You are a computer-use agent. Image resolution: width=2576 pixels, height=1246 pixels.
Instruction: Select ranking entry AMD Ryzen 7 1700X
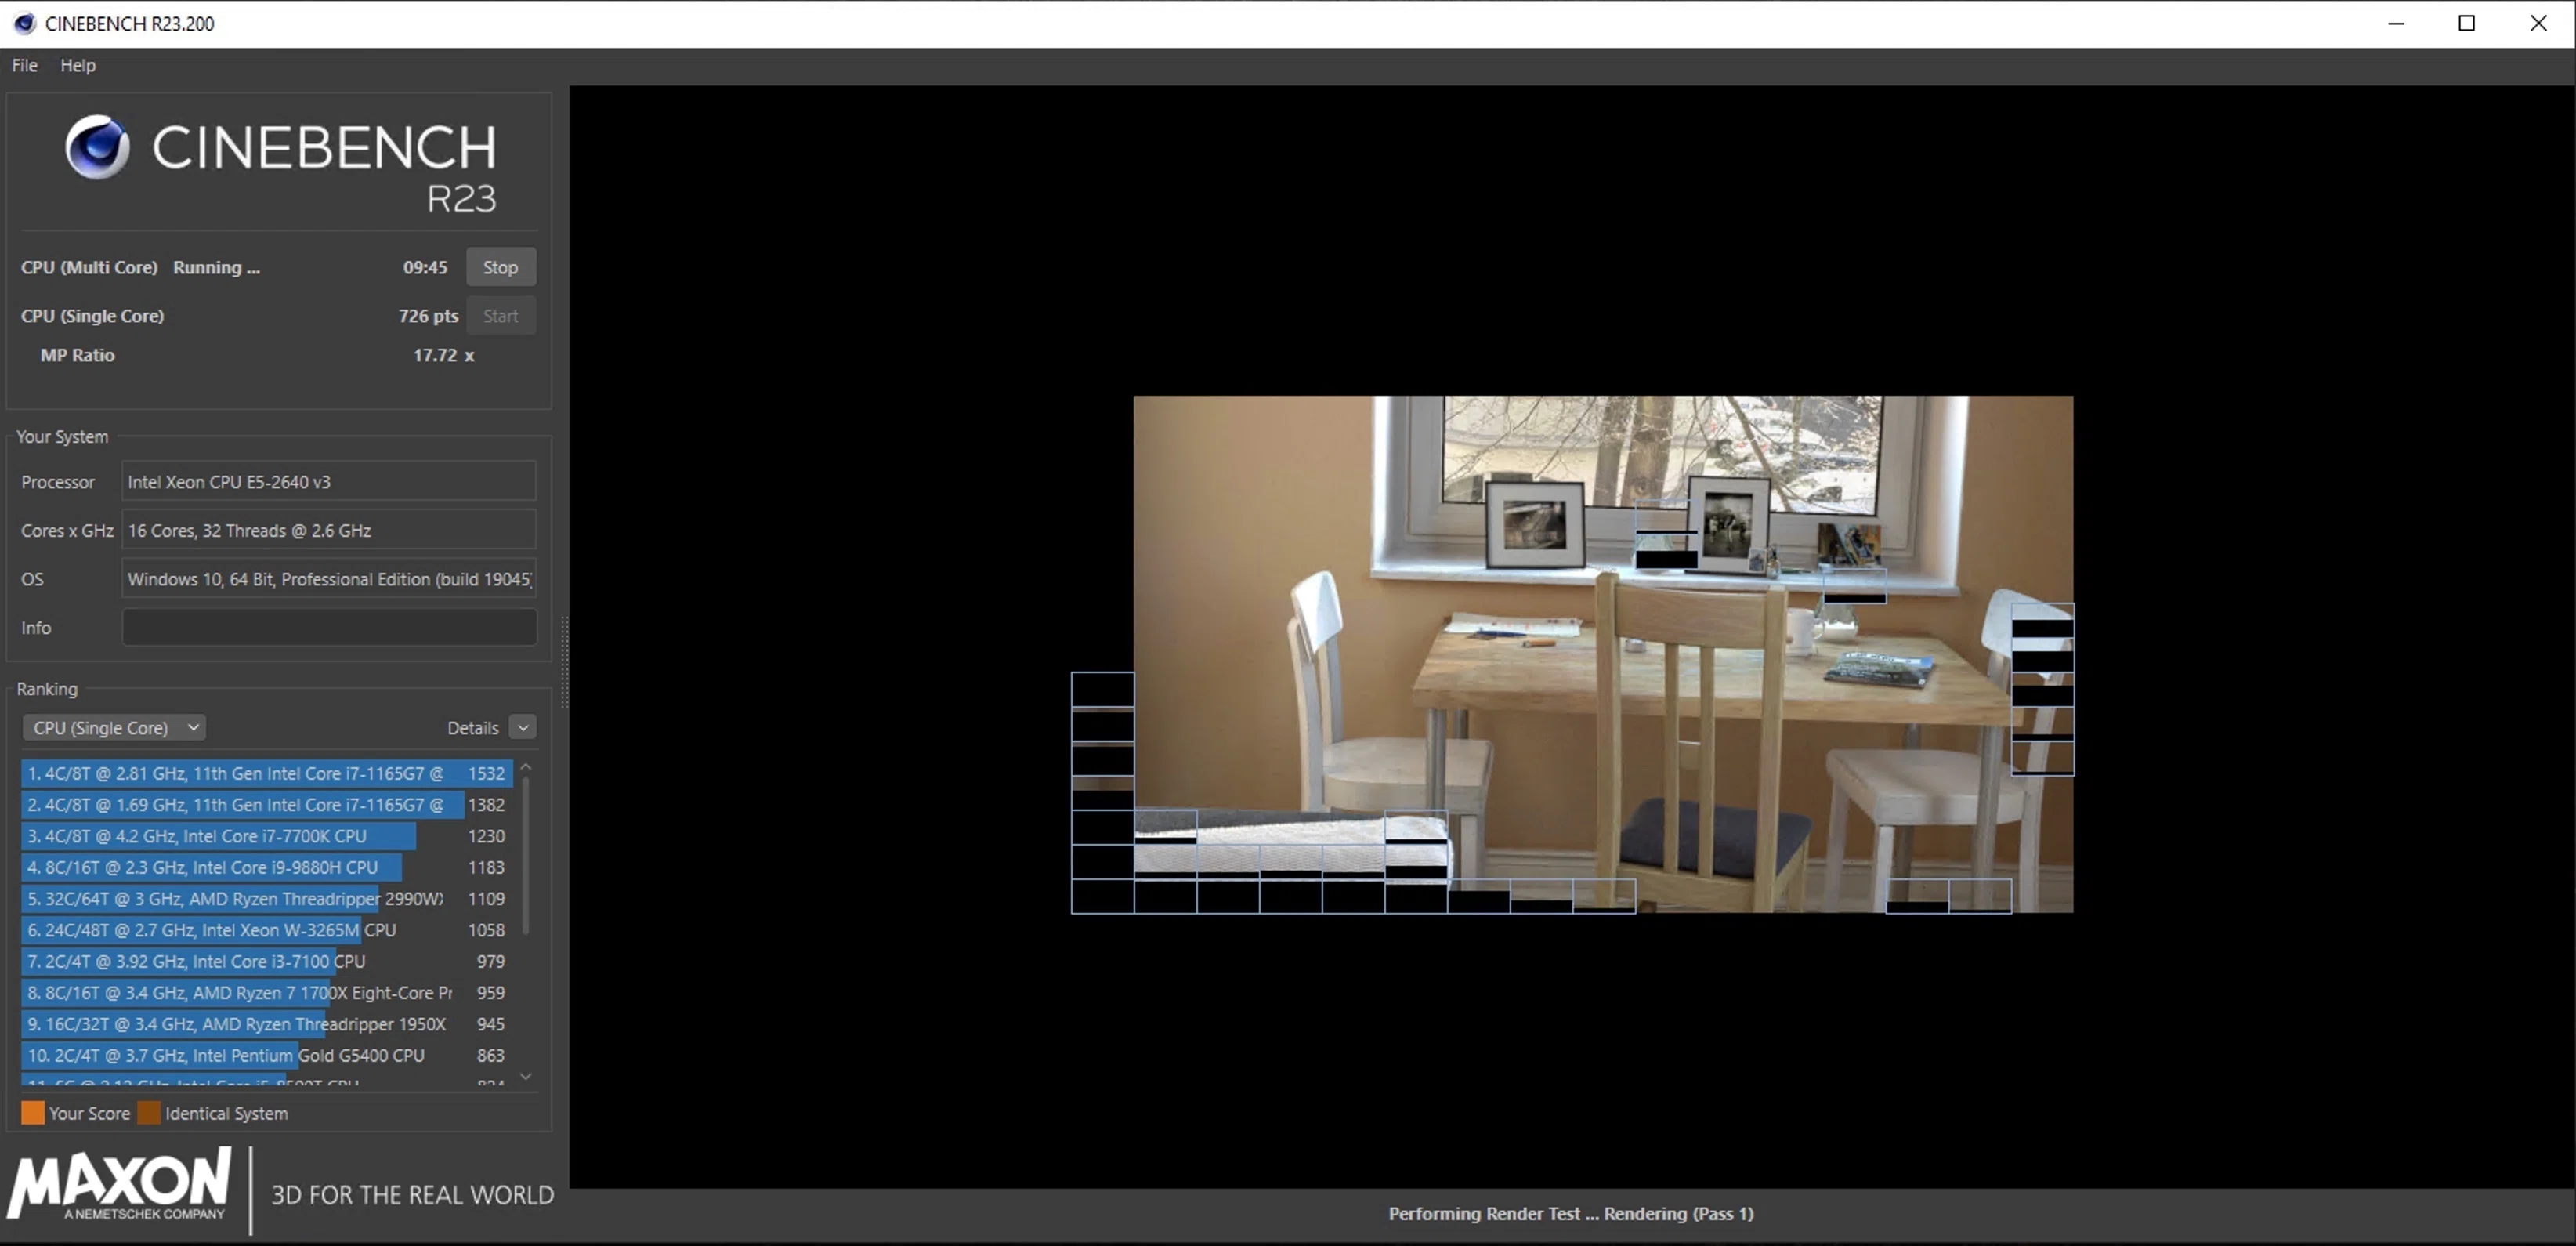coord(266,993)
